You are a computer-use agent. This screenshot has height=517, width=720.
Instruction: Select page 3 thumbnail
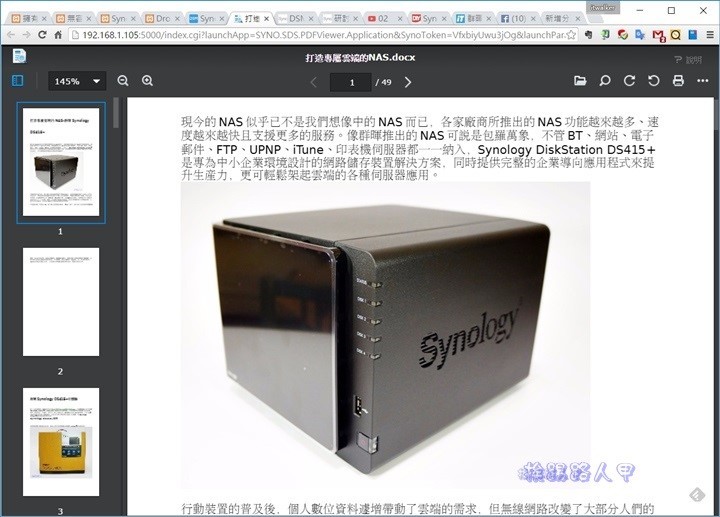click(x=61, y=442)
